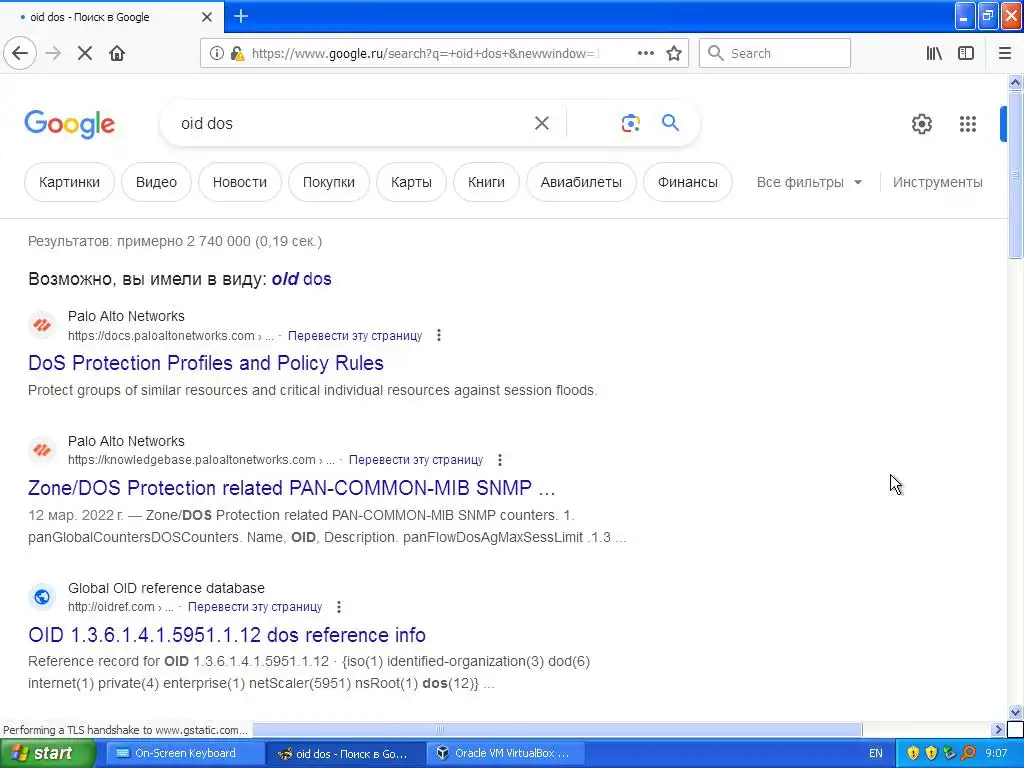Open the Windows start button
Image resolution: width=1024 pixels, height=768 pixels.
tap(47, 753)
